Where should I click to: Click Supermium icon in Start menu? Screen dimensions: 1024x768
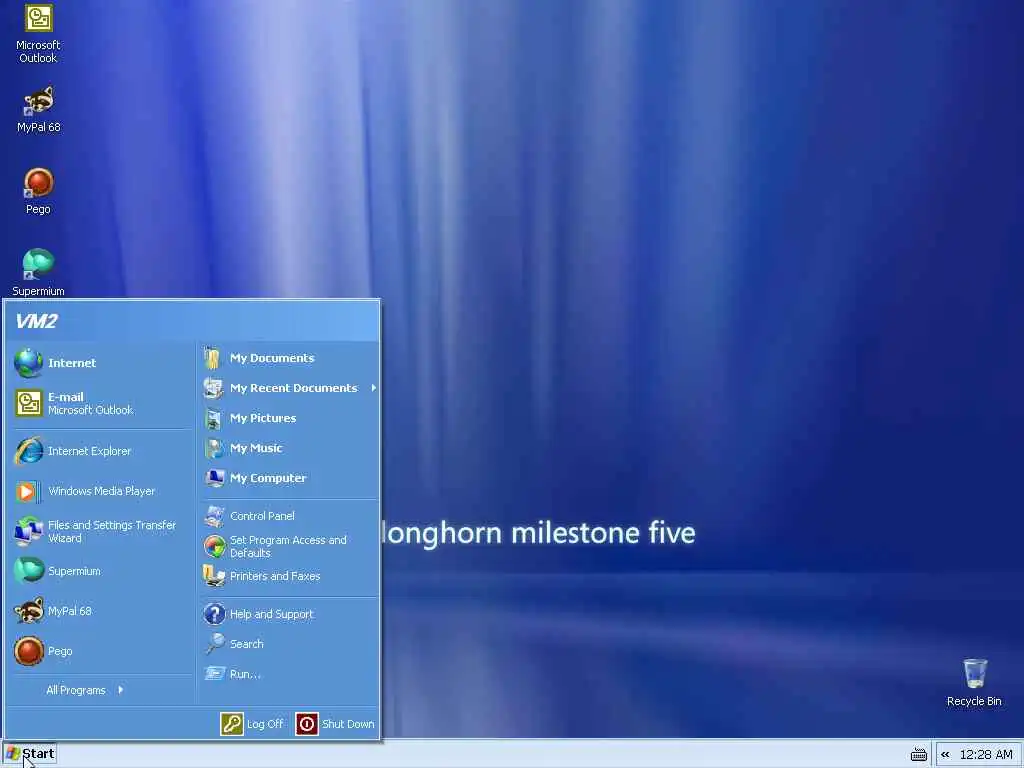(x=29, y=571)
